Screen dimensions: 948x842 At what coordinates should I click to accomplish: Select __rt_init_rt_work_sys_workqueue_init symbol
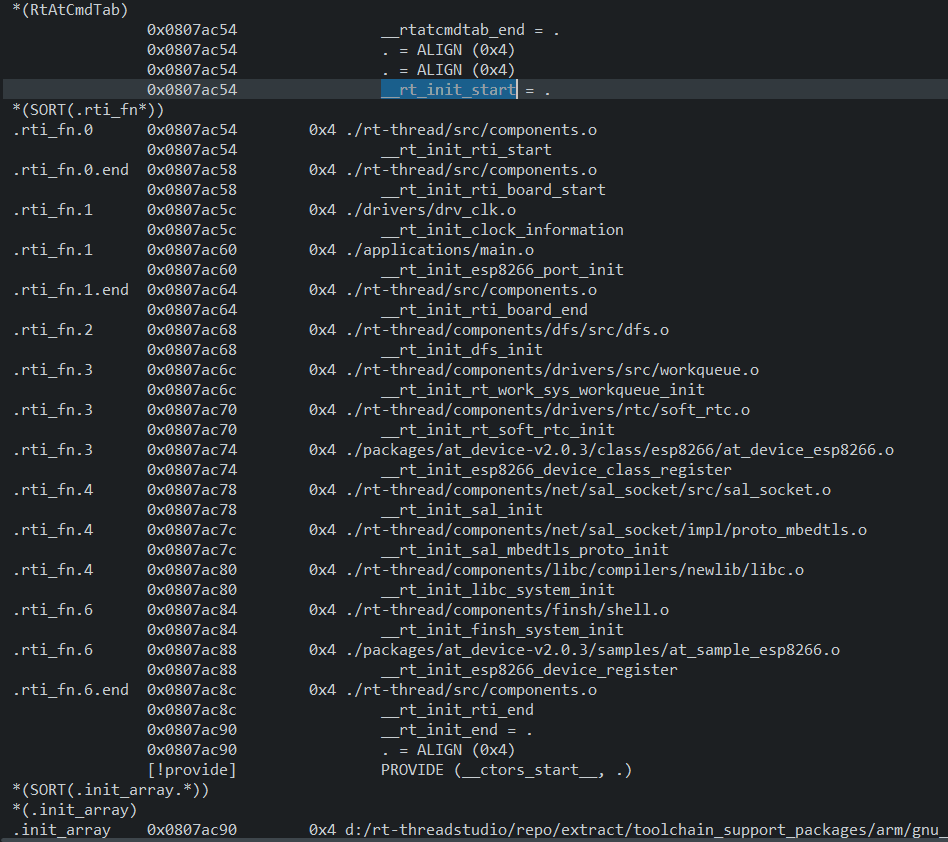click(x=542, y=389)
